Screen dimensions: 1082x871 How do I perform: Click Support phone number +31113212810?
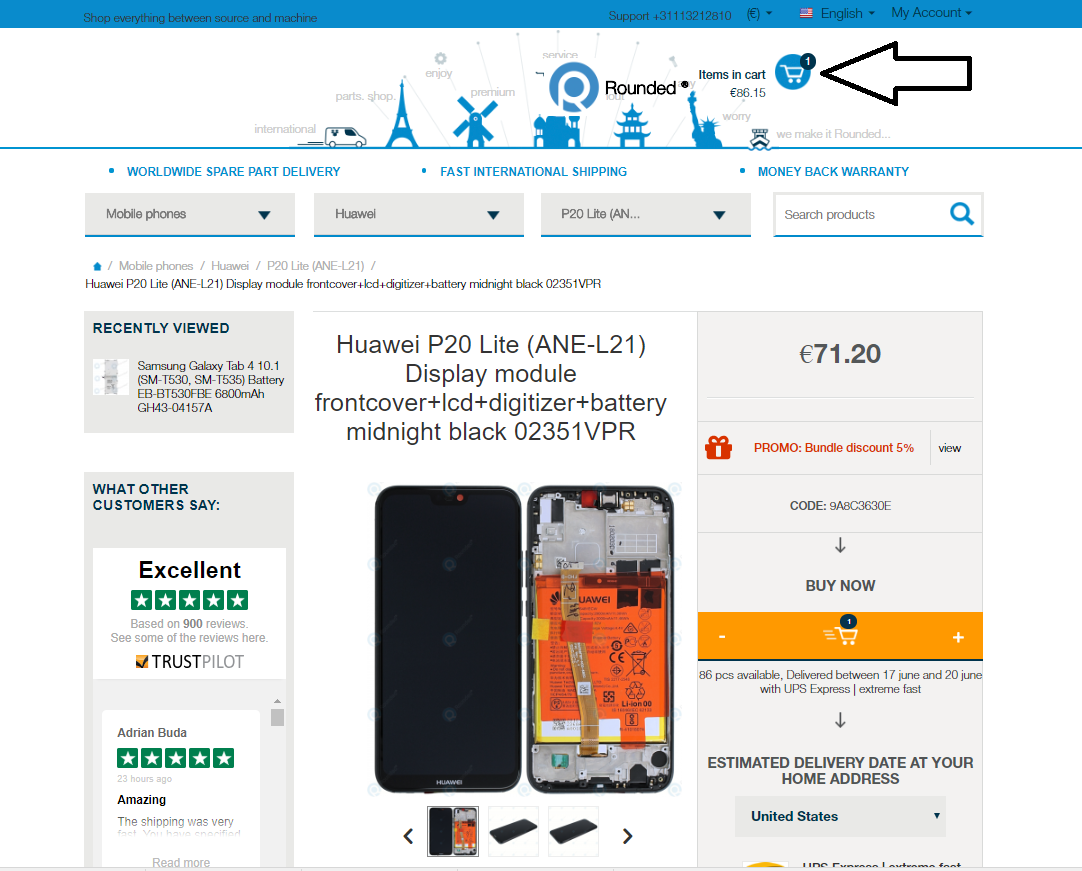692,16
